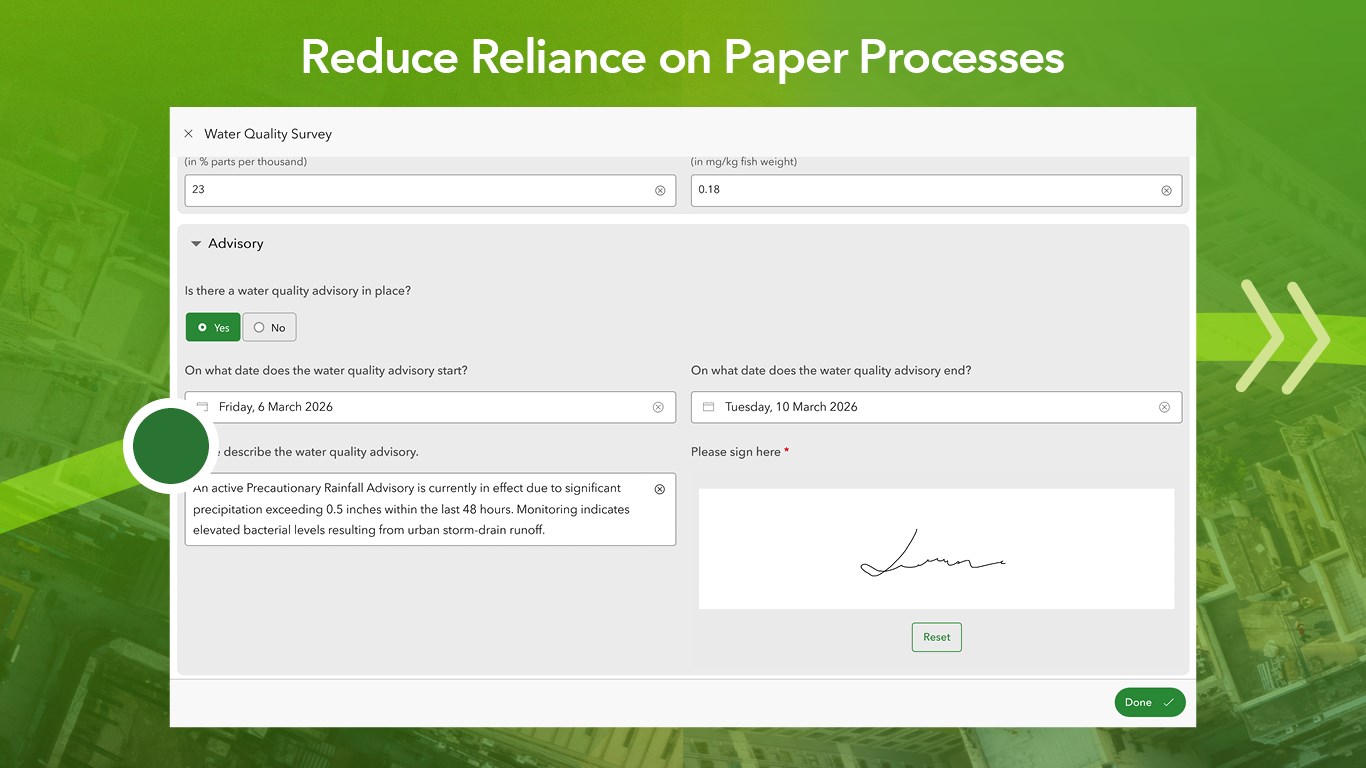This screenshot has width=1366, height=768.
Task: Submit the survey with Done
Action: tap(1150, 702)
